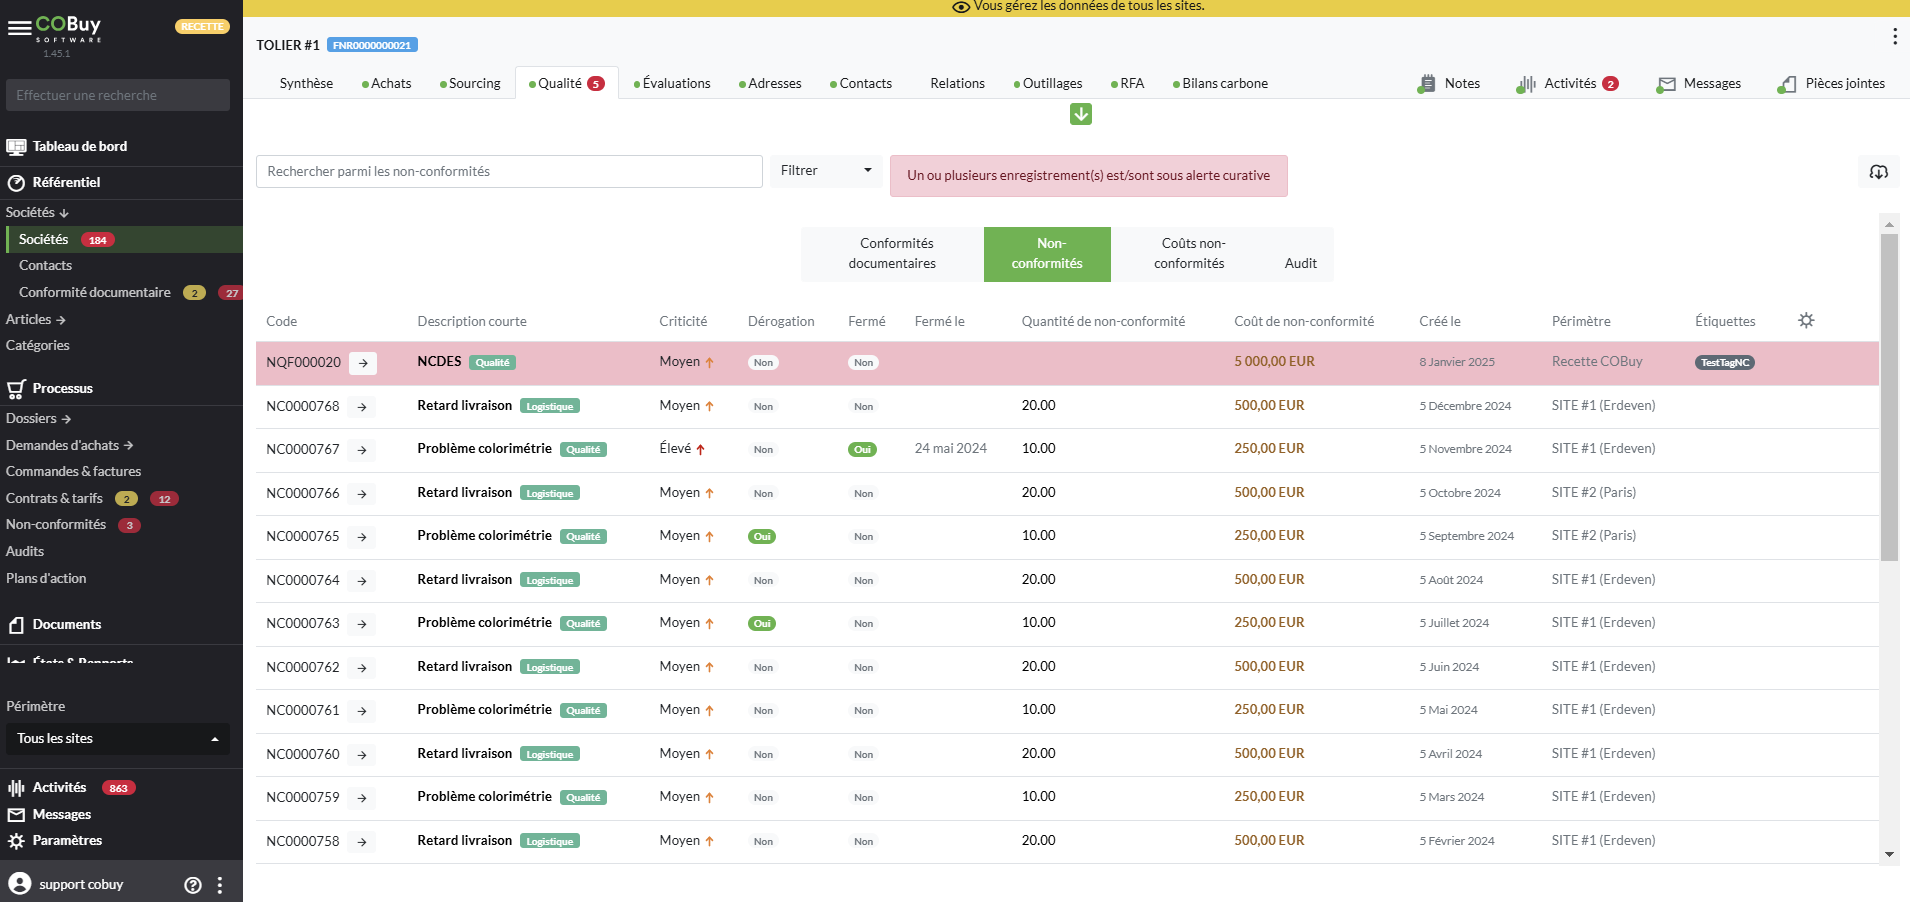Open Notes panel icon
The width and height of the screenshot is (1910, 902).
coord(1427,84)
